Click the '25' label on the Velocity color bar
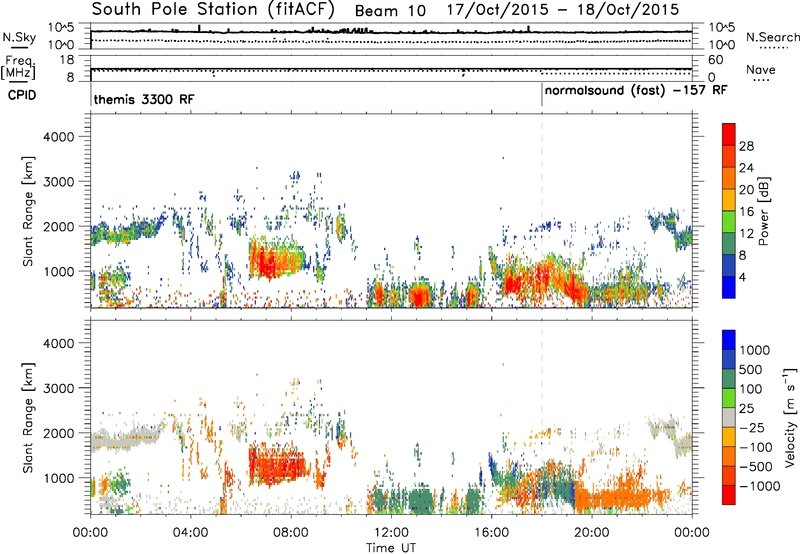800x554 pixels. pyautogui.click(x=747, y=408)
